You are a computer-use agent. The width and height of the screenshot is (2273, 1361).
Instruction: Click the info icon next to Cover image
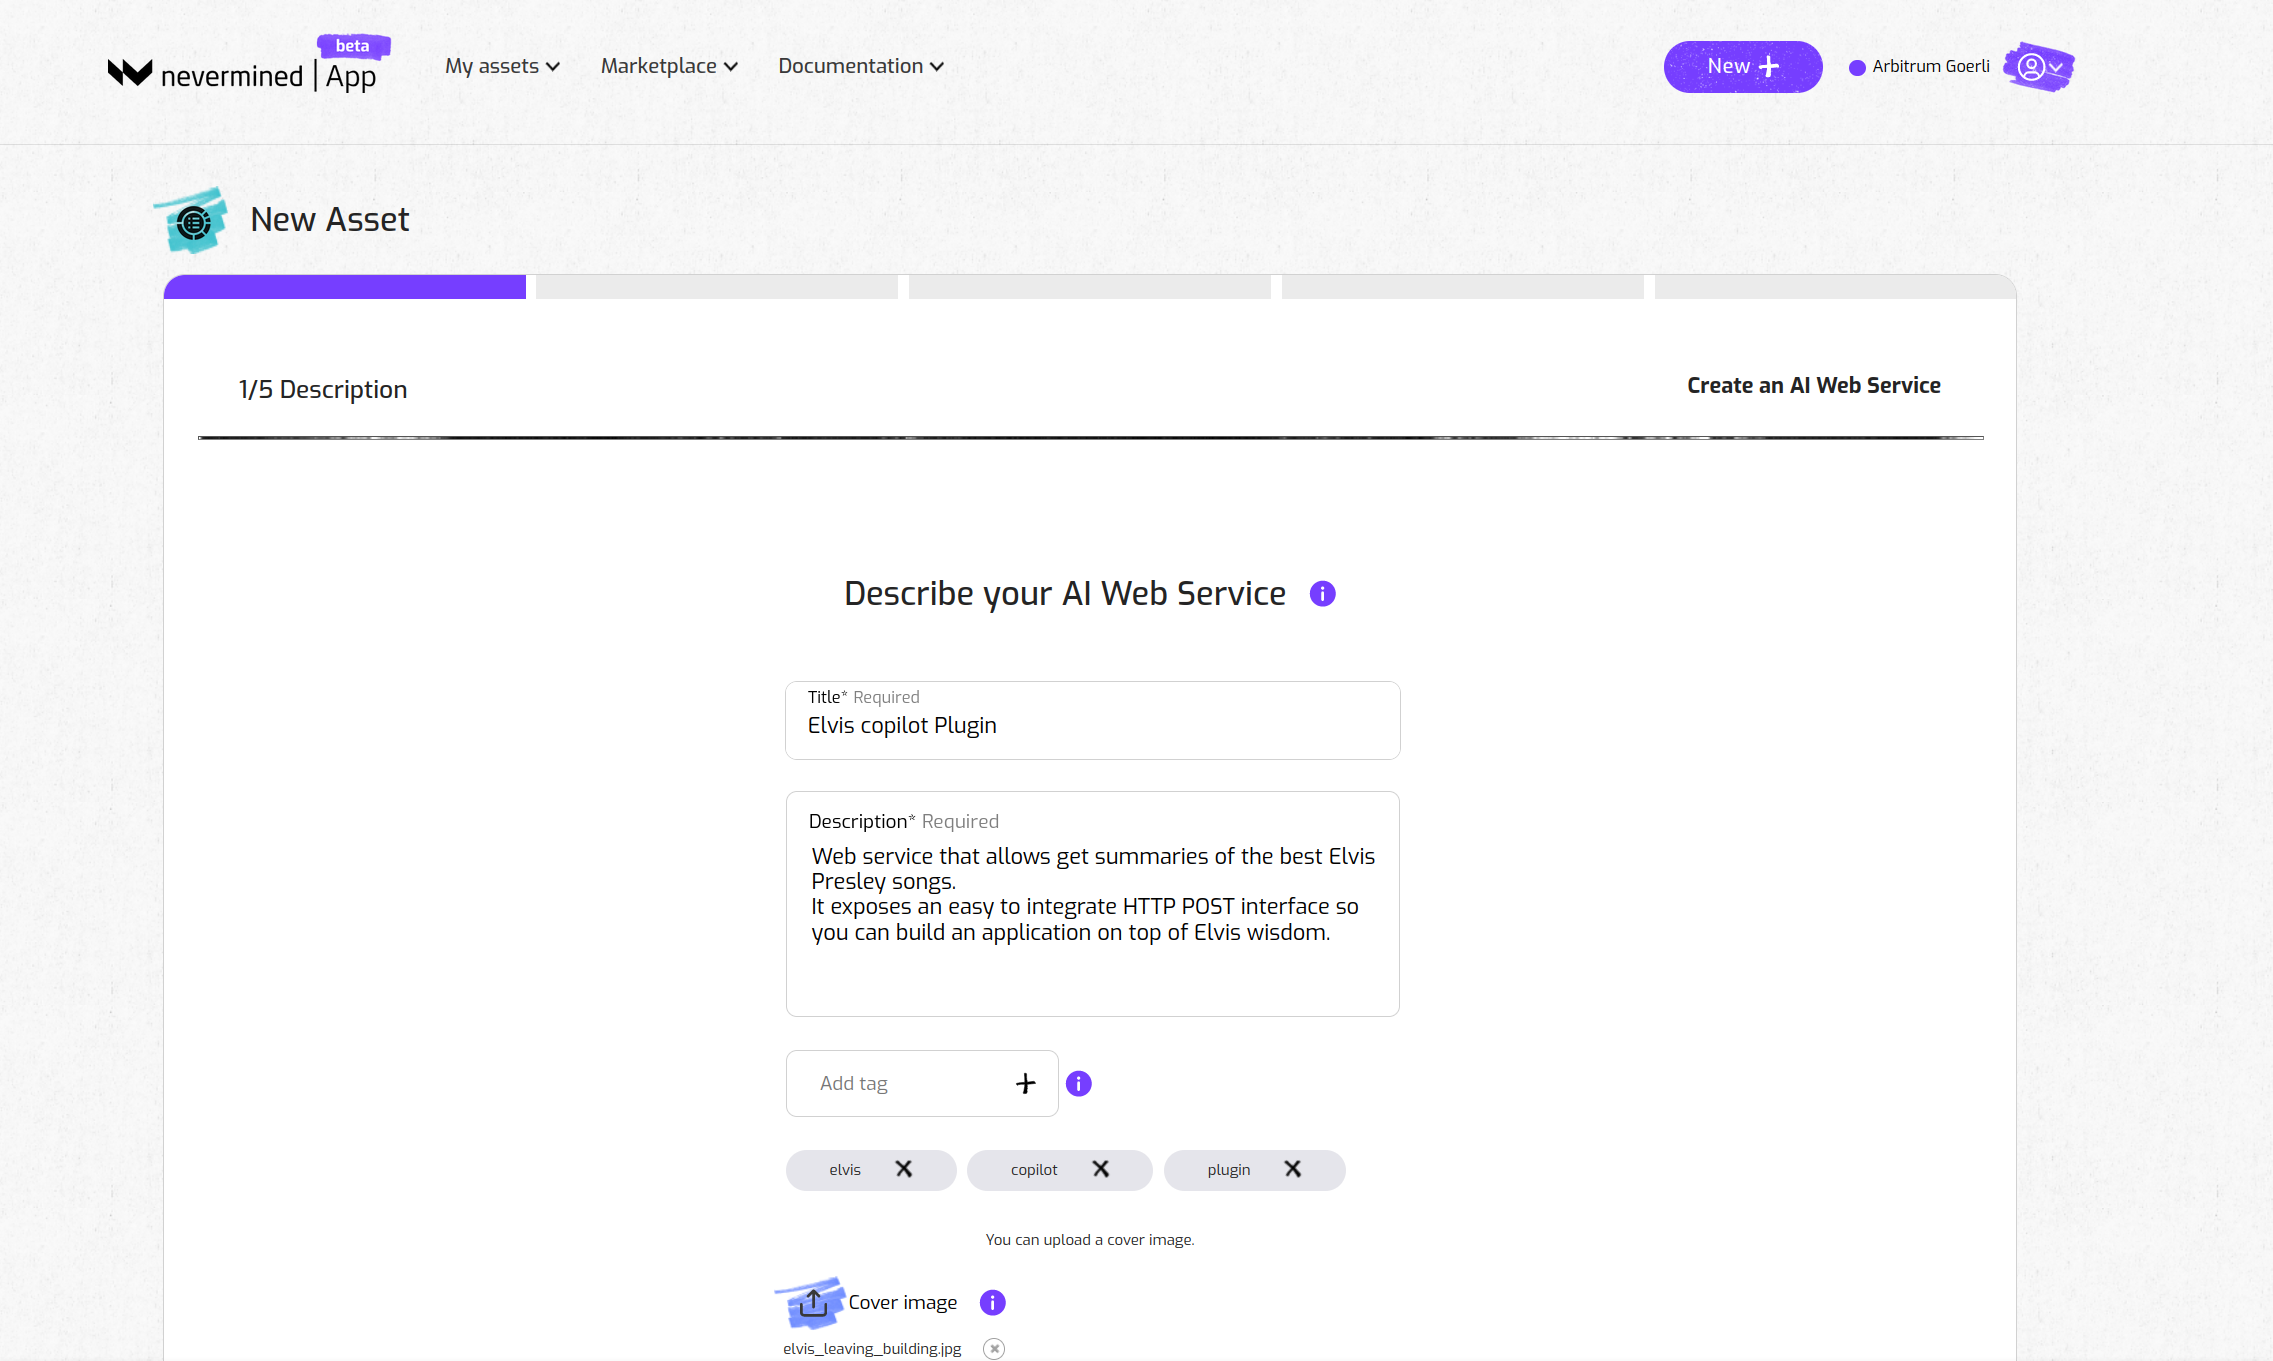pos(993,1301)
